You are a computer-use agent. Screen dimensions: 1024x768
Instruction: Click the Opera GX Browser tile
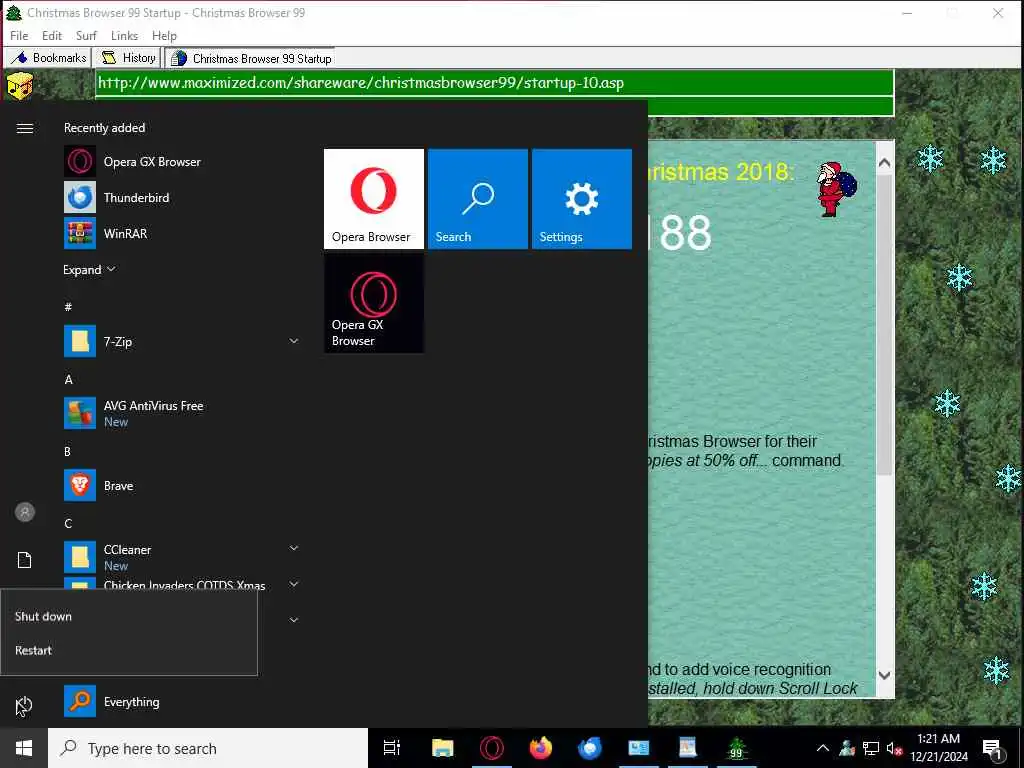(x=374, y=303)
